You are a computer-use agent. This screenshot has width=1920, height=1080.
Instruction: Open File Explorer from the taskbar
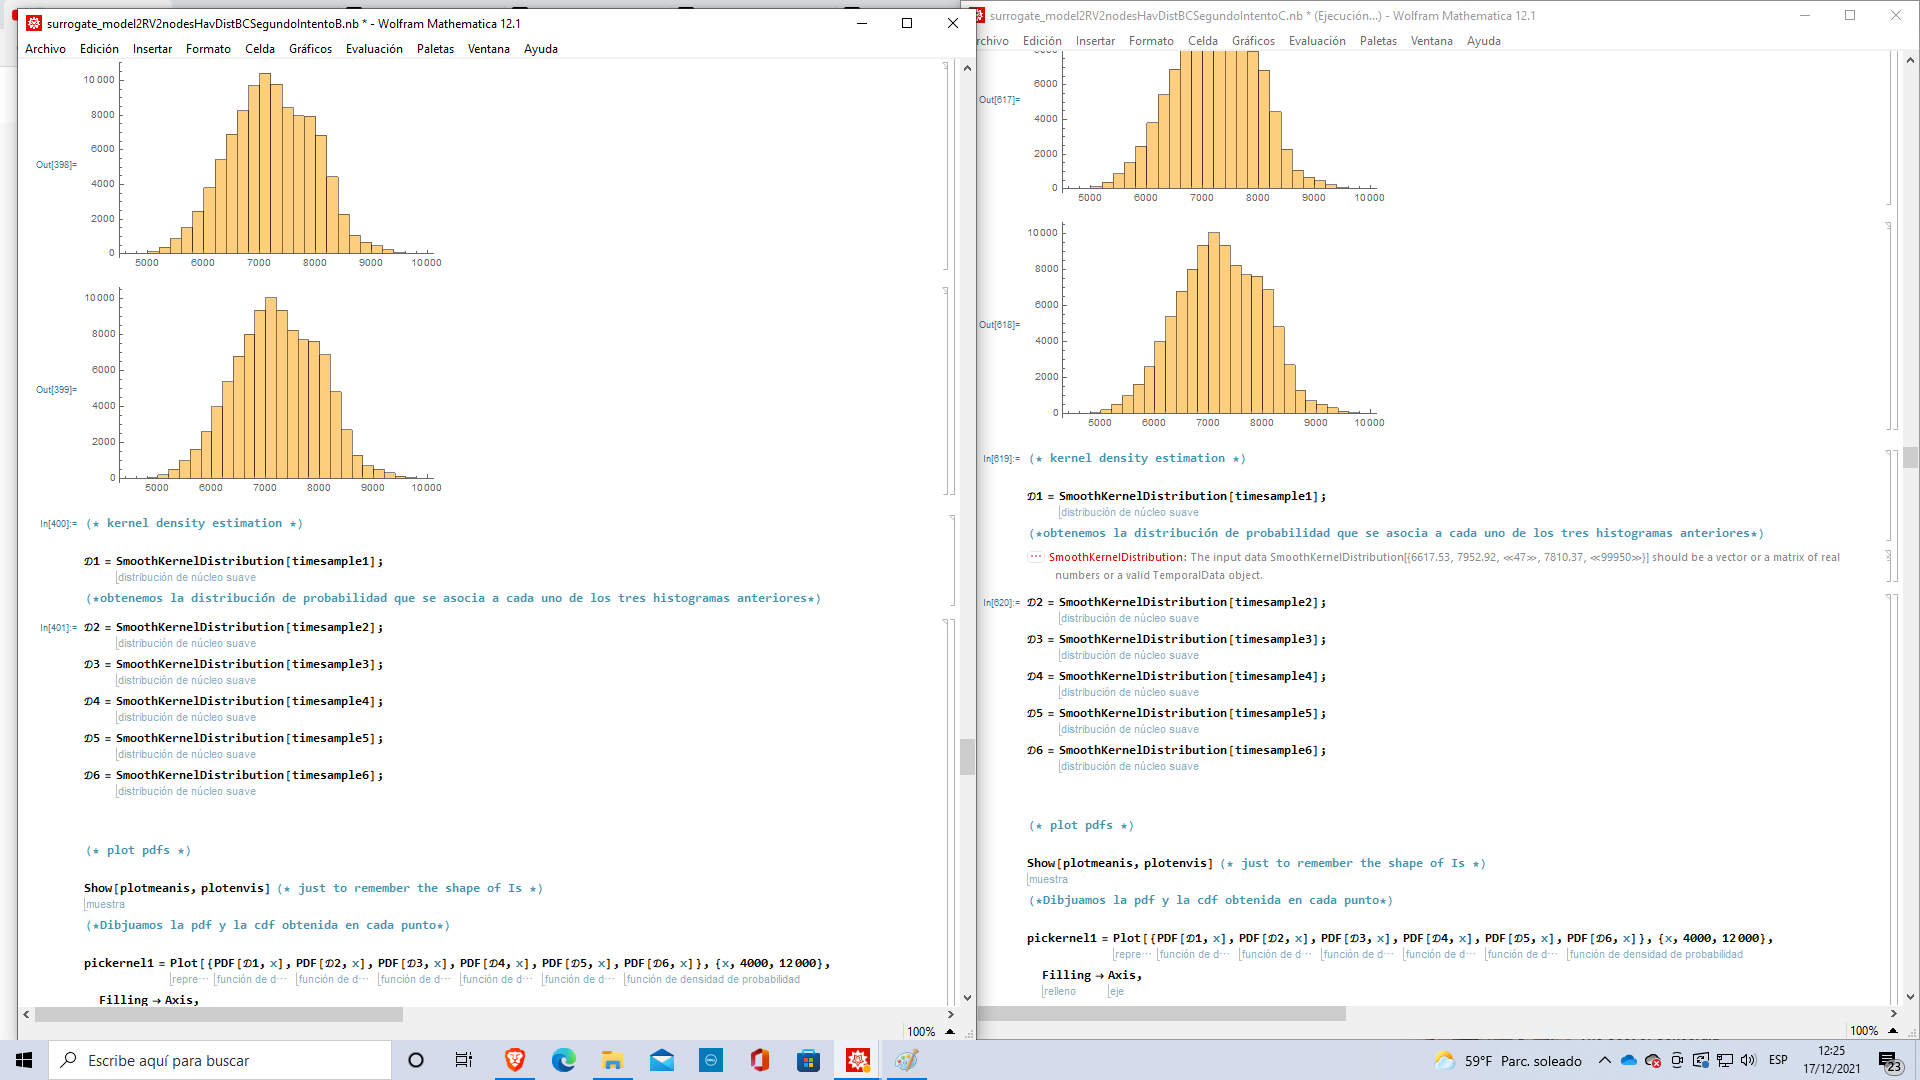[613, 1060]
